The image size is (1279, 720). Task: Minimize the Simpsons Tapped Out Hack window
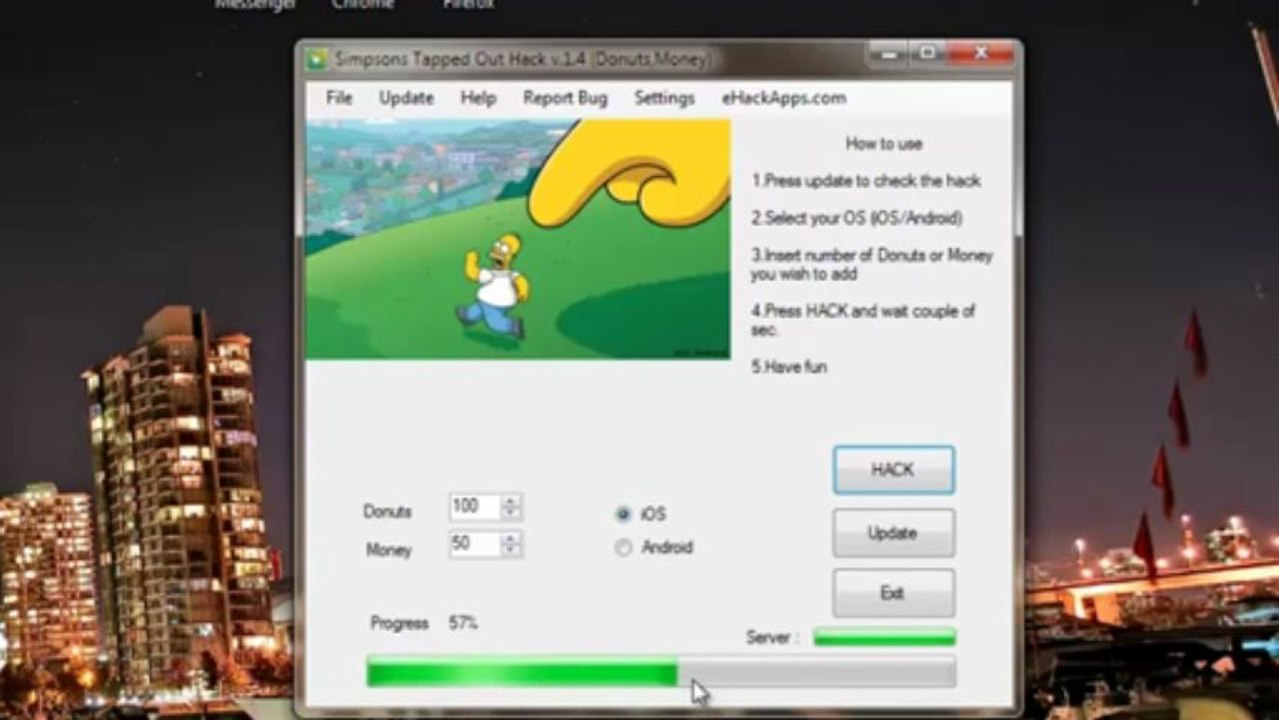[x=886, y=52]
